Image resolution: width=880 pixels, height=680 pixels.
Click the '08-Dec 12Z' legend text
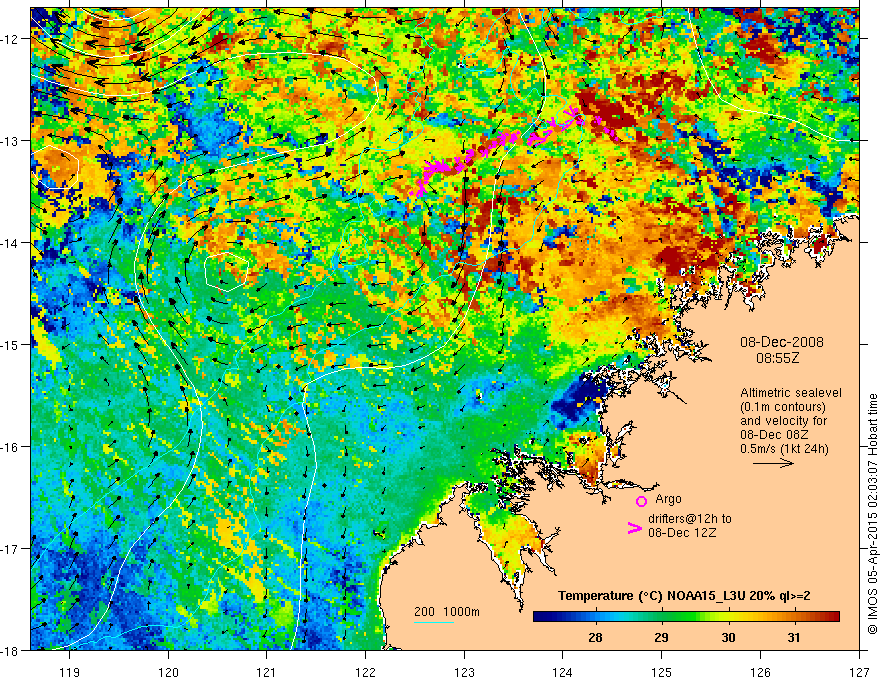[682, 533]
